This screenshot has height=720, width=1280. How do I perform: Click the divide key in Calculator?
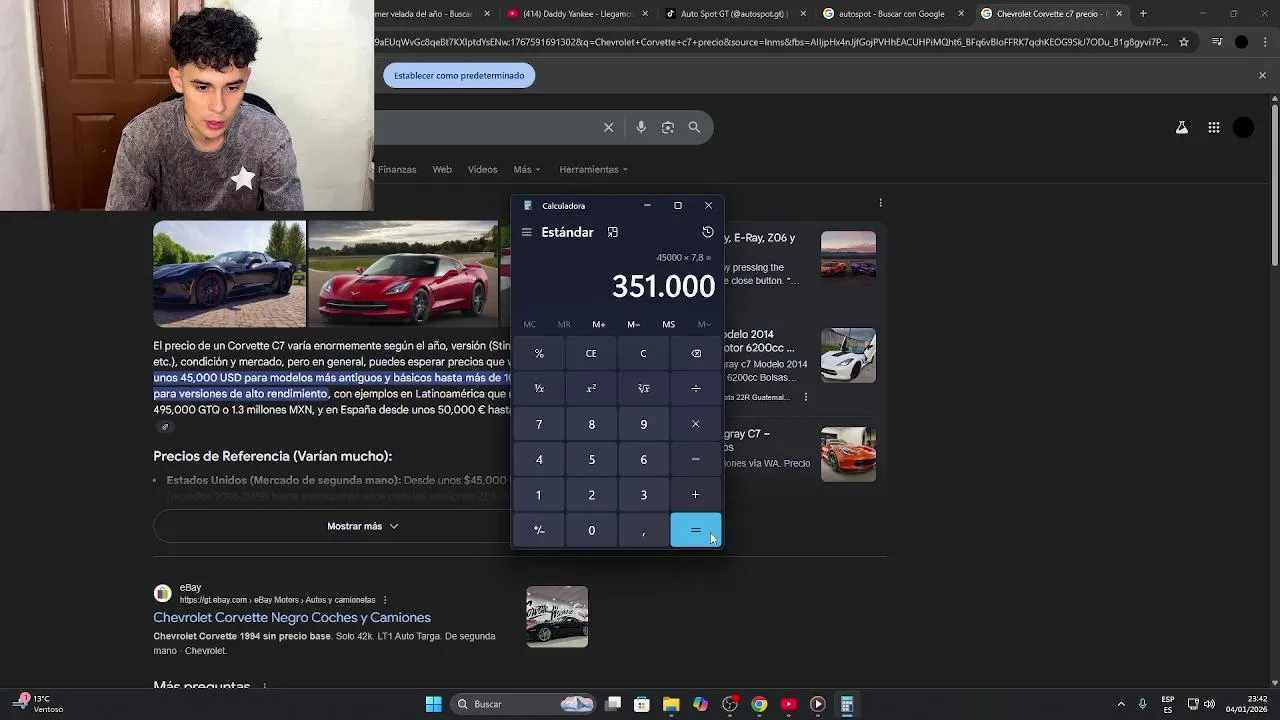tap(696, 388)
